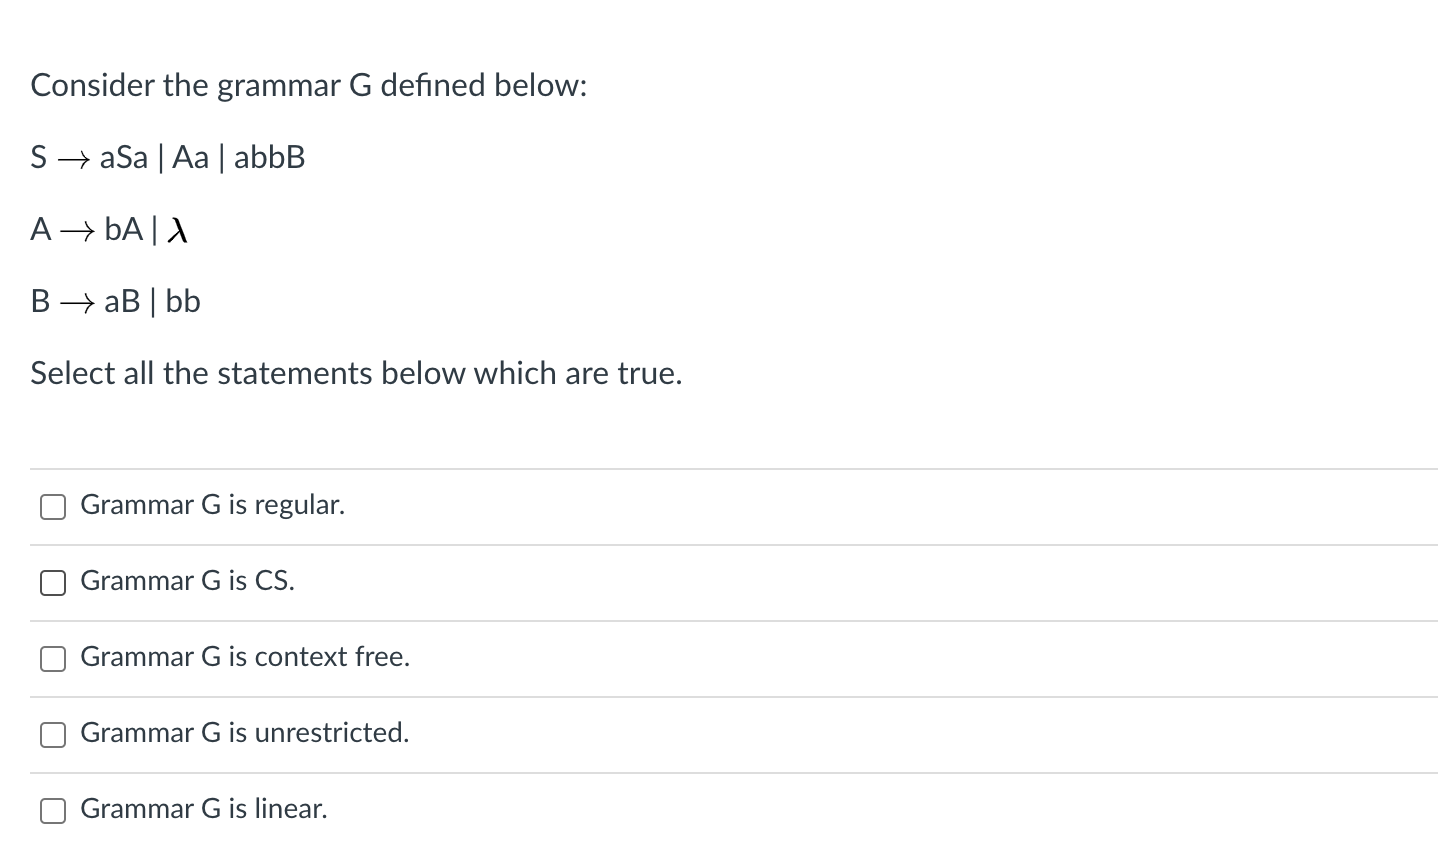Click the production rule 'B → aB | bb'
This screenshot has width=1454, height=864.
[116, 301]
